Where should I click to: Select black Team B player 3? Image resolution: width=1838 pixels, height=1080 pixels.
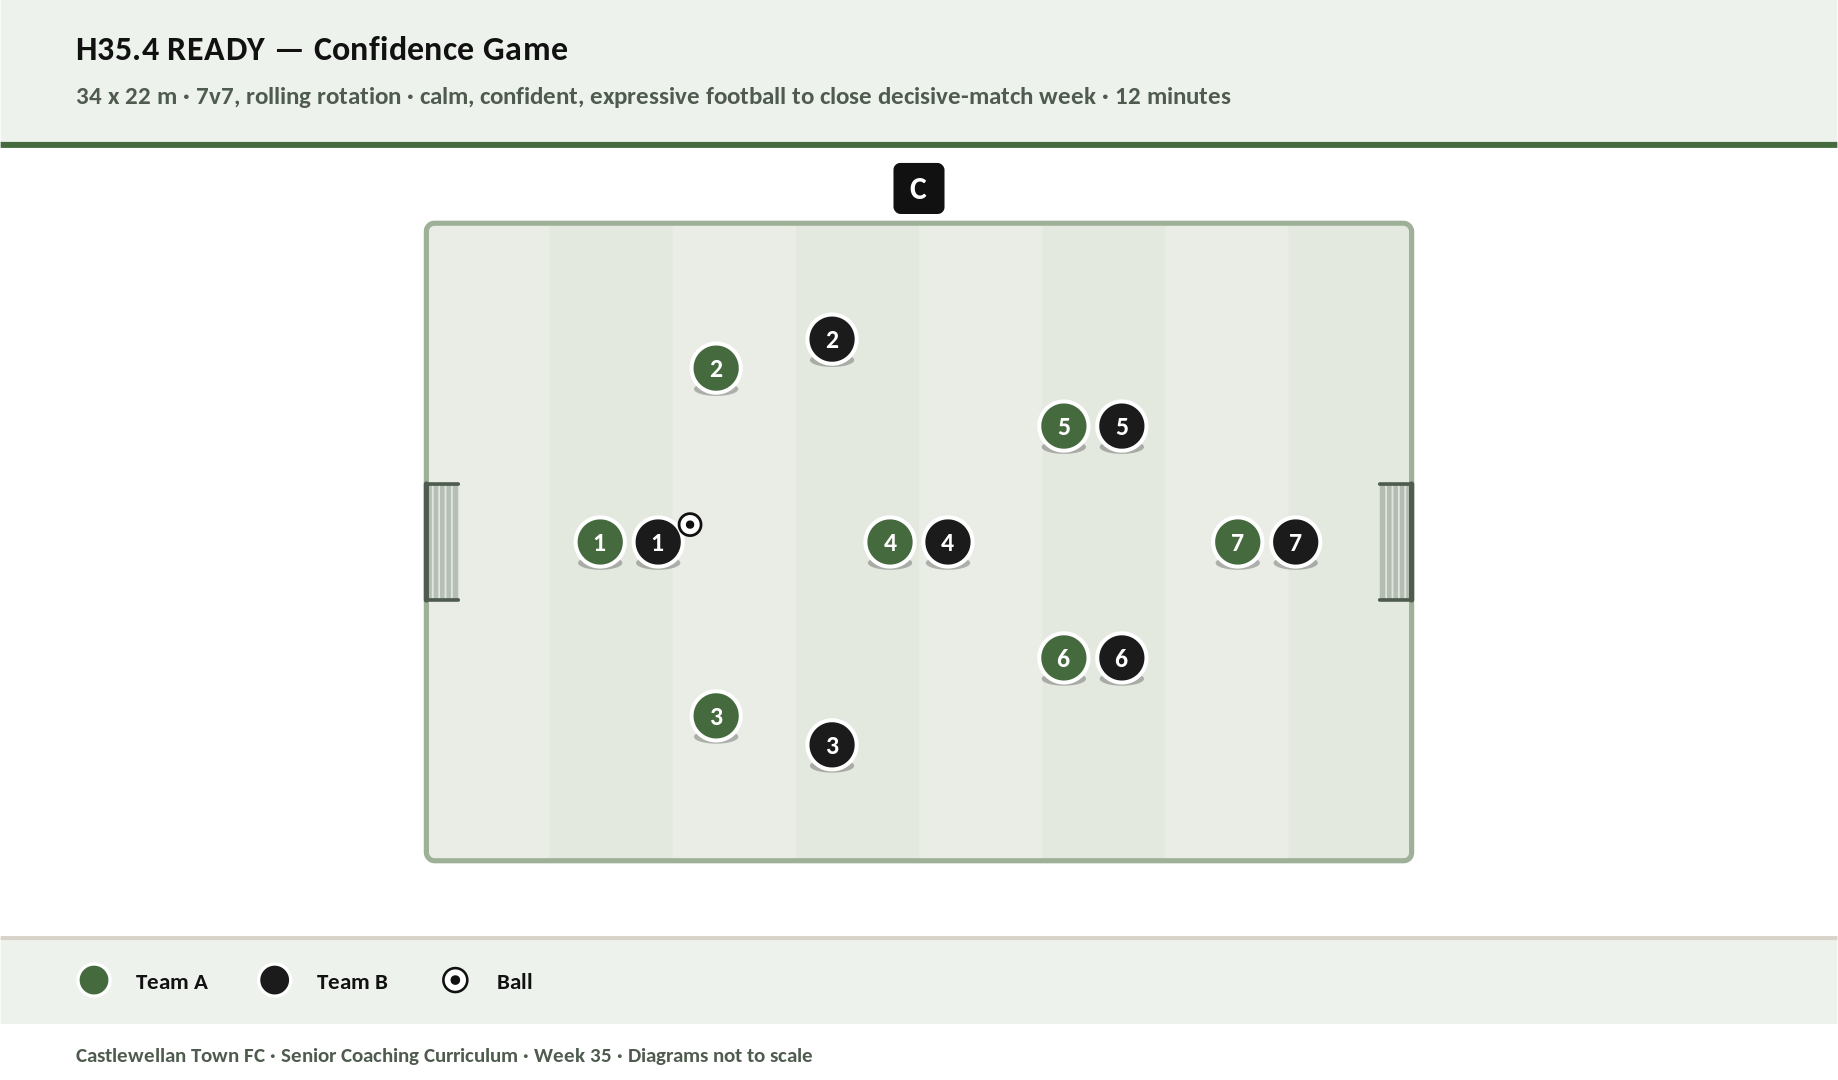pos(832,745)
